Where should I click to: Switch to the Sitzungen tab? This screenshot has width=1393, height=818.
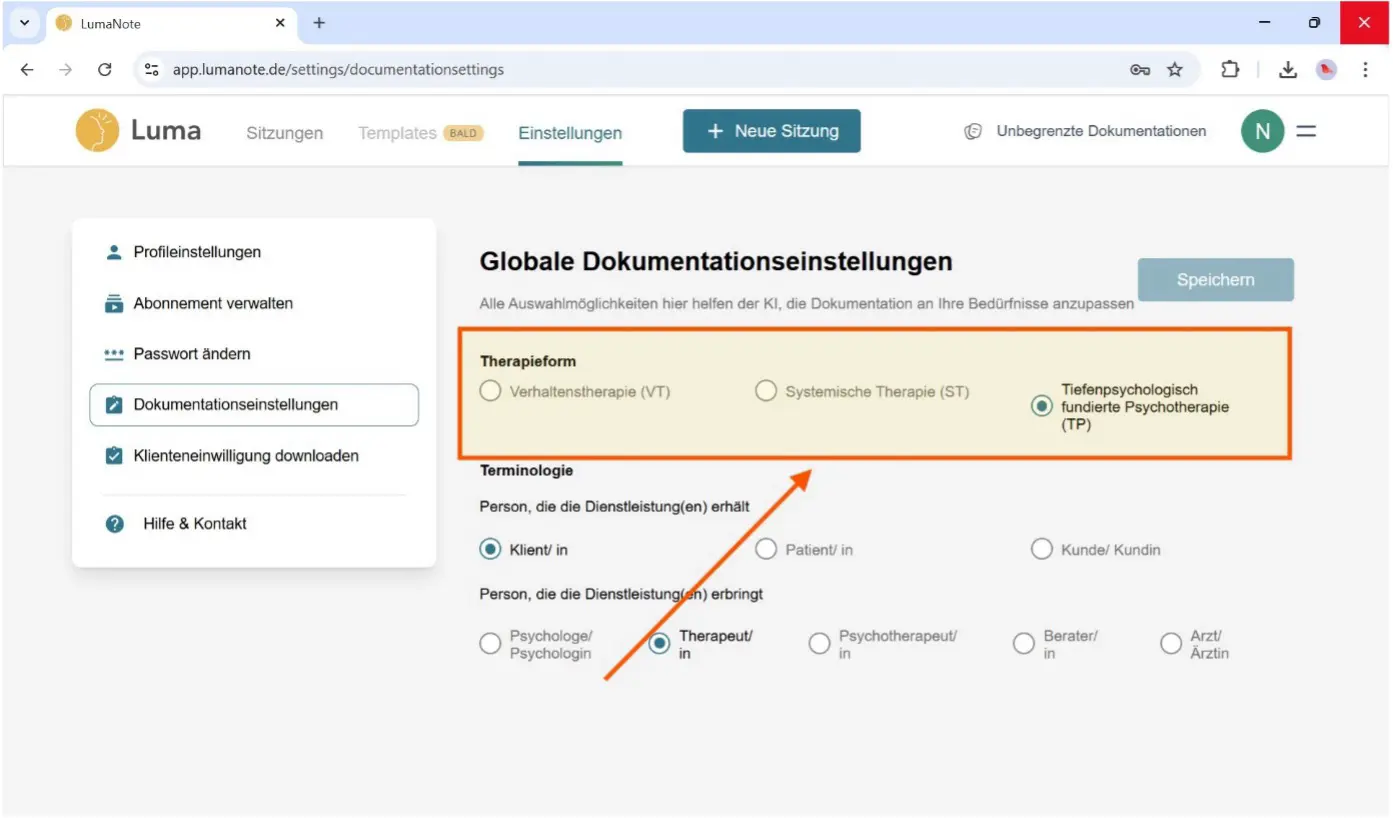click(284, 132)
